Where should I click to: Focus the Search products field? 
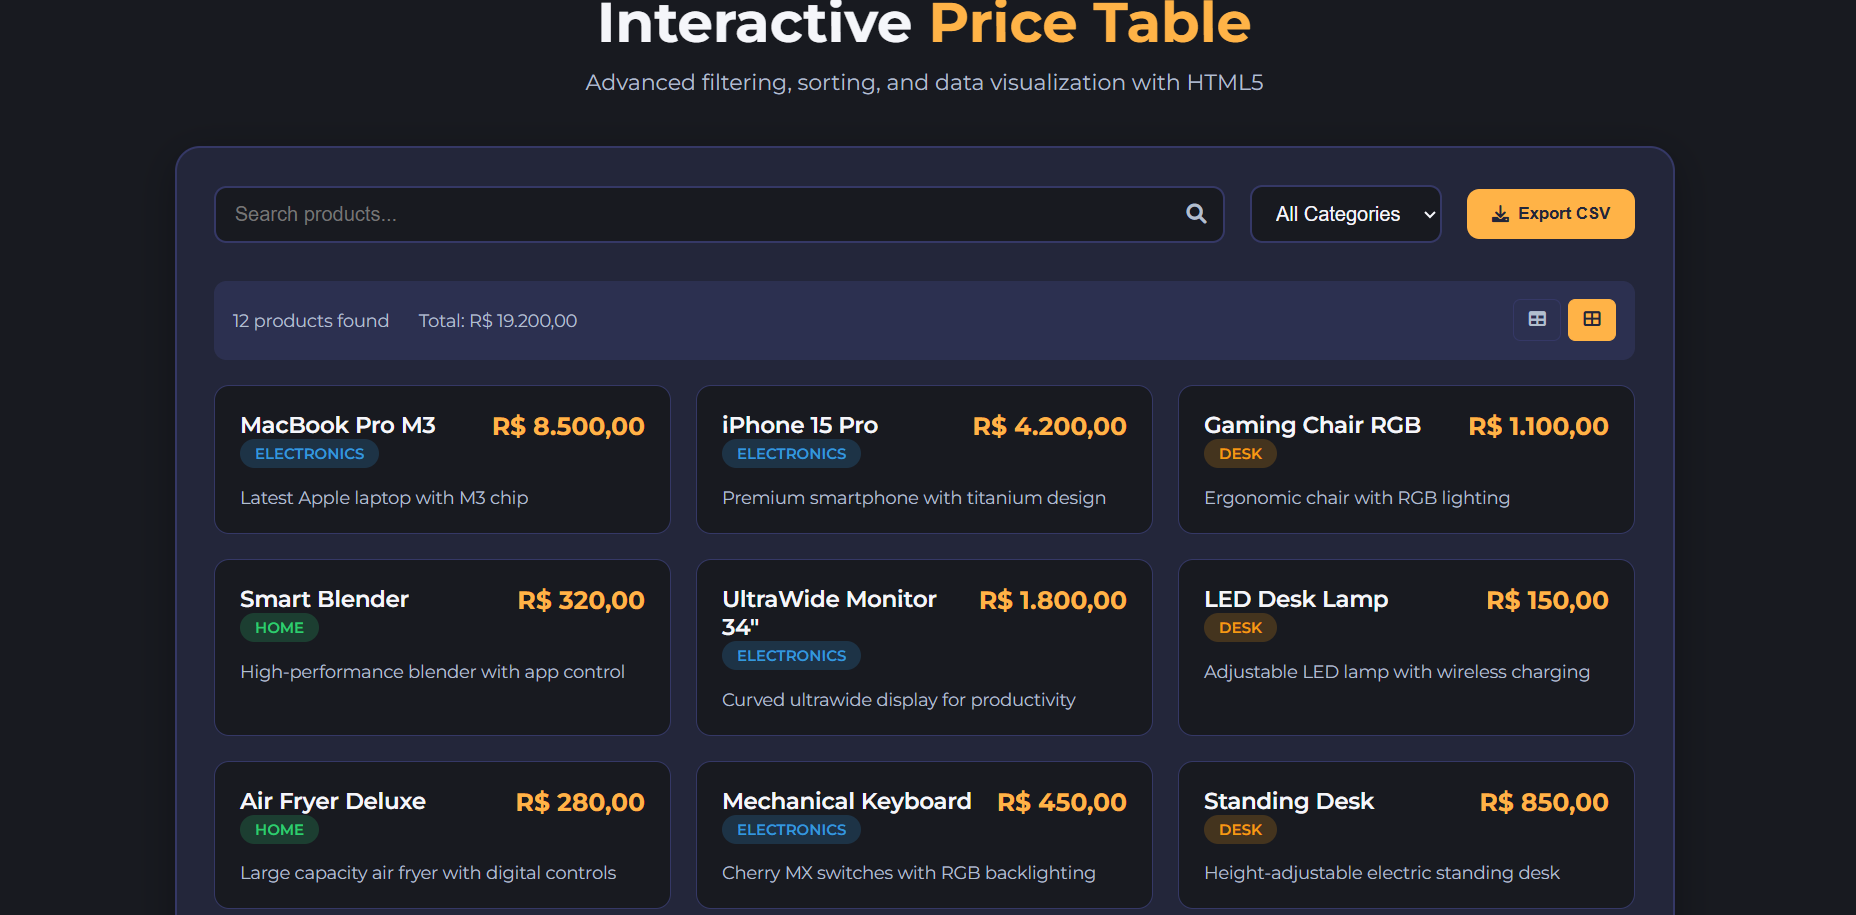point(700,214)
